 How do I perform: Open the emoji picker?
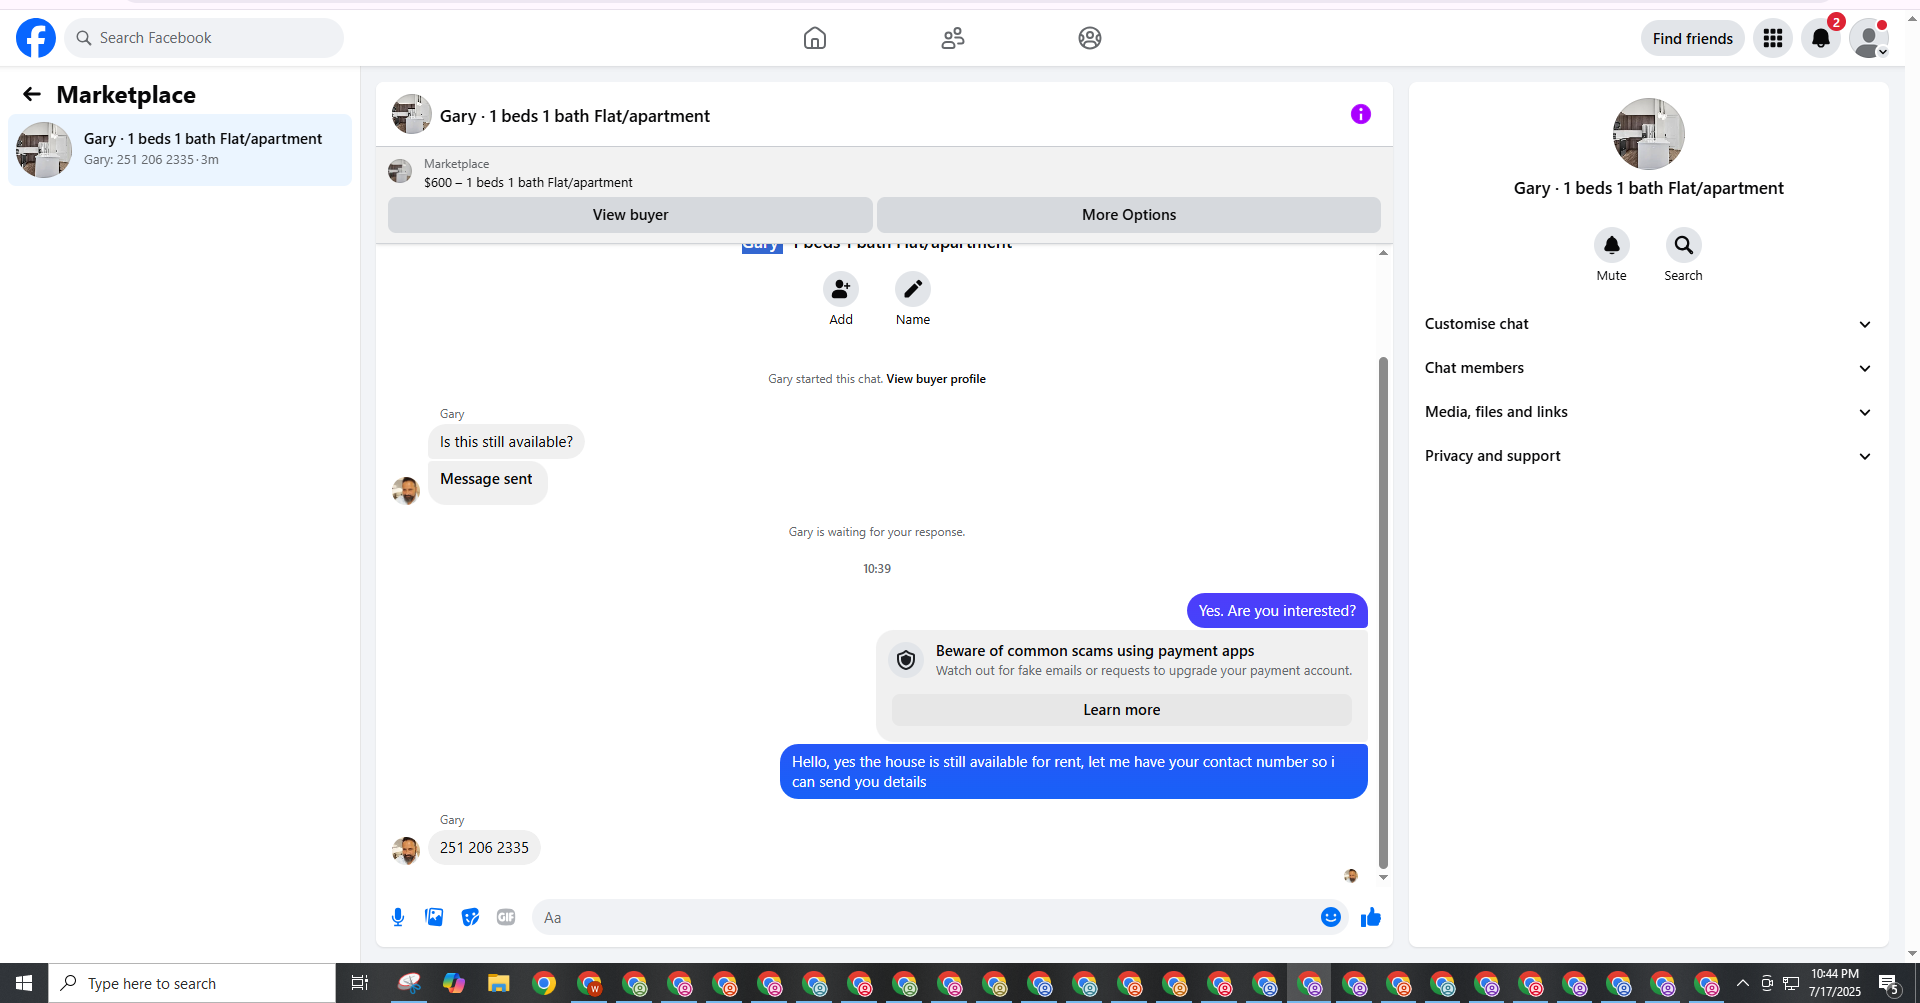click(x=1331, y=917)
